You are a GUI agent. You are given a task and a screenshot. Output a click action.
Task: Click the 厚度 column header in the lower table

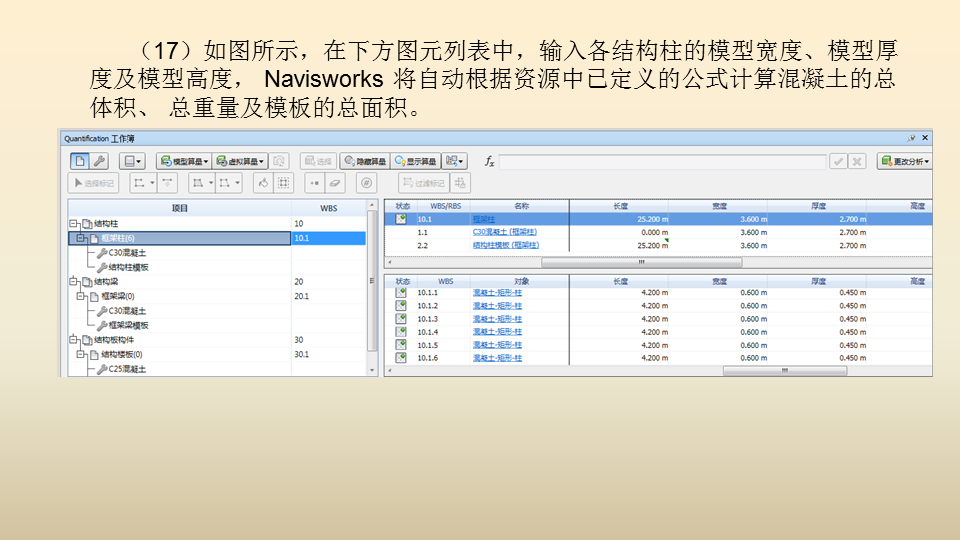click(818, 281)
